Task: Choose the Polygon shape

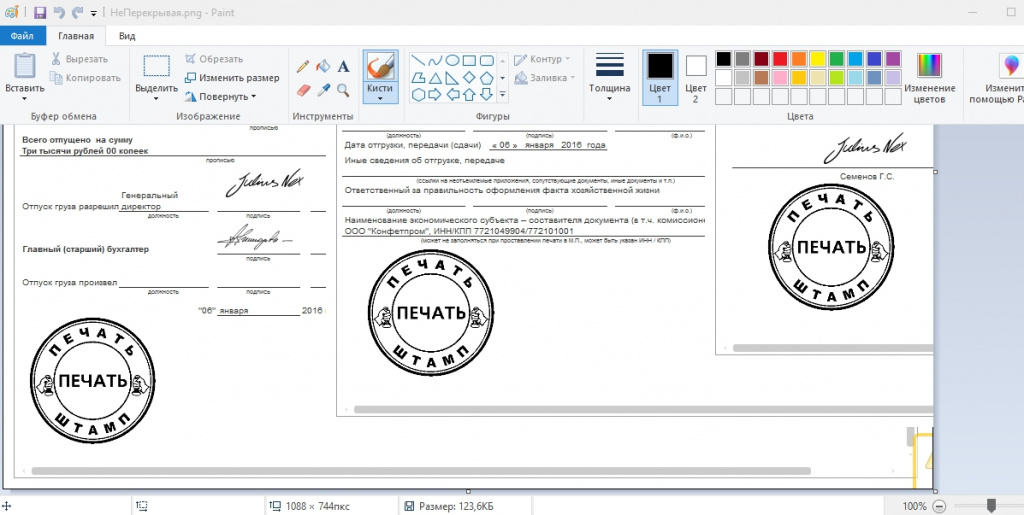Action: pos(418,78)
